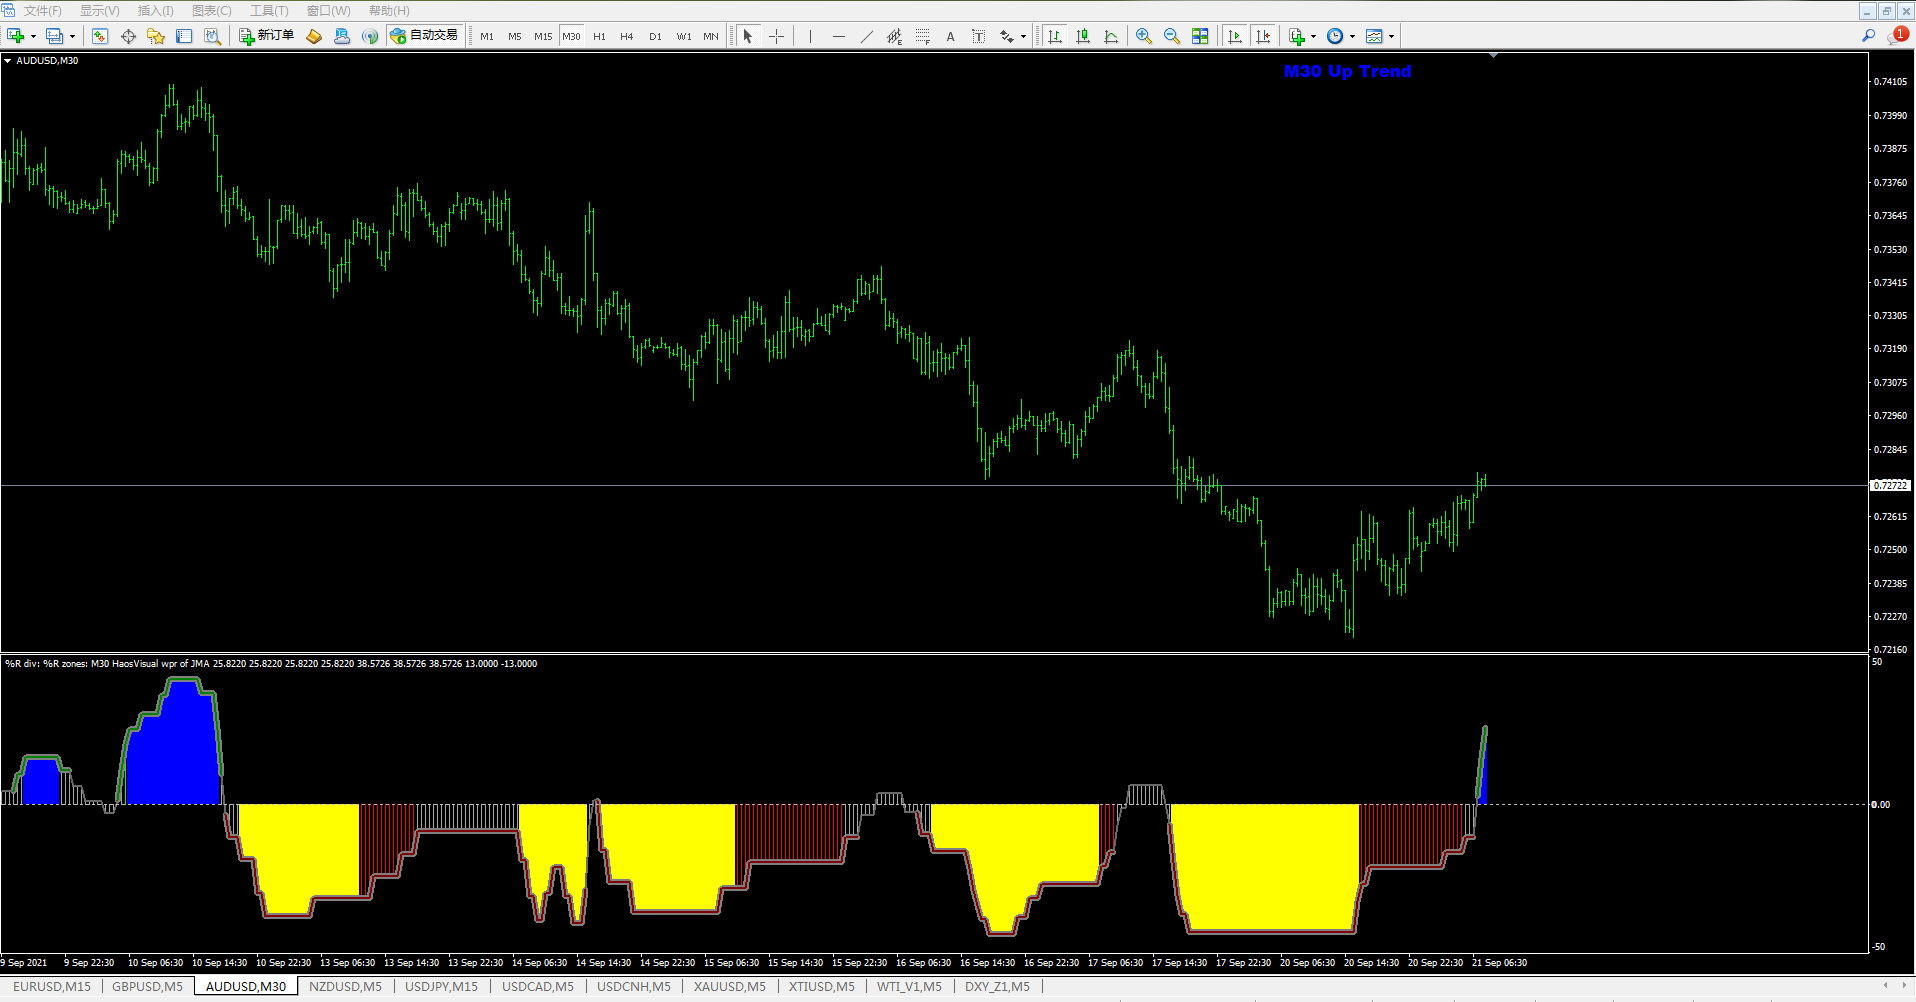
Task: Select the text label tool
Action: click(x=978, y=36)
